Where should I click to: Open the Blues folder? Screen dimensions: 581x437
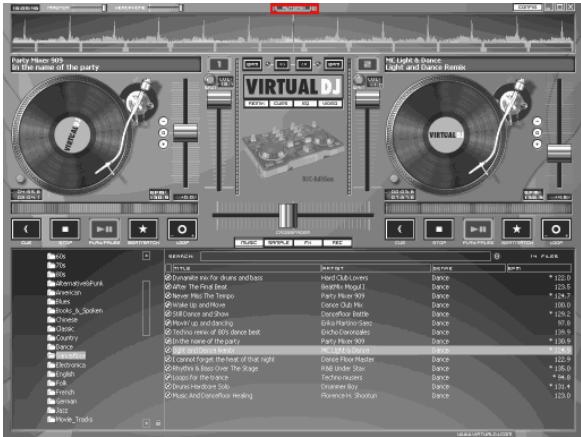59,301
